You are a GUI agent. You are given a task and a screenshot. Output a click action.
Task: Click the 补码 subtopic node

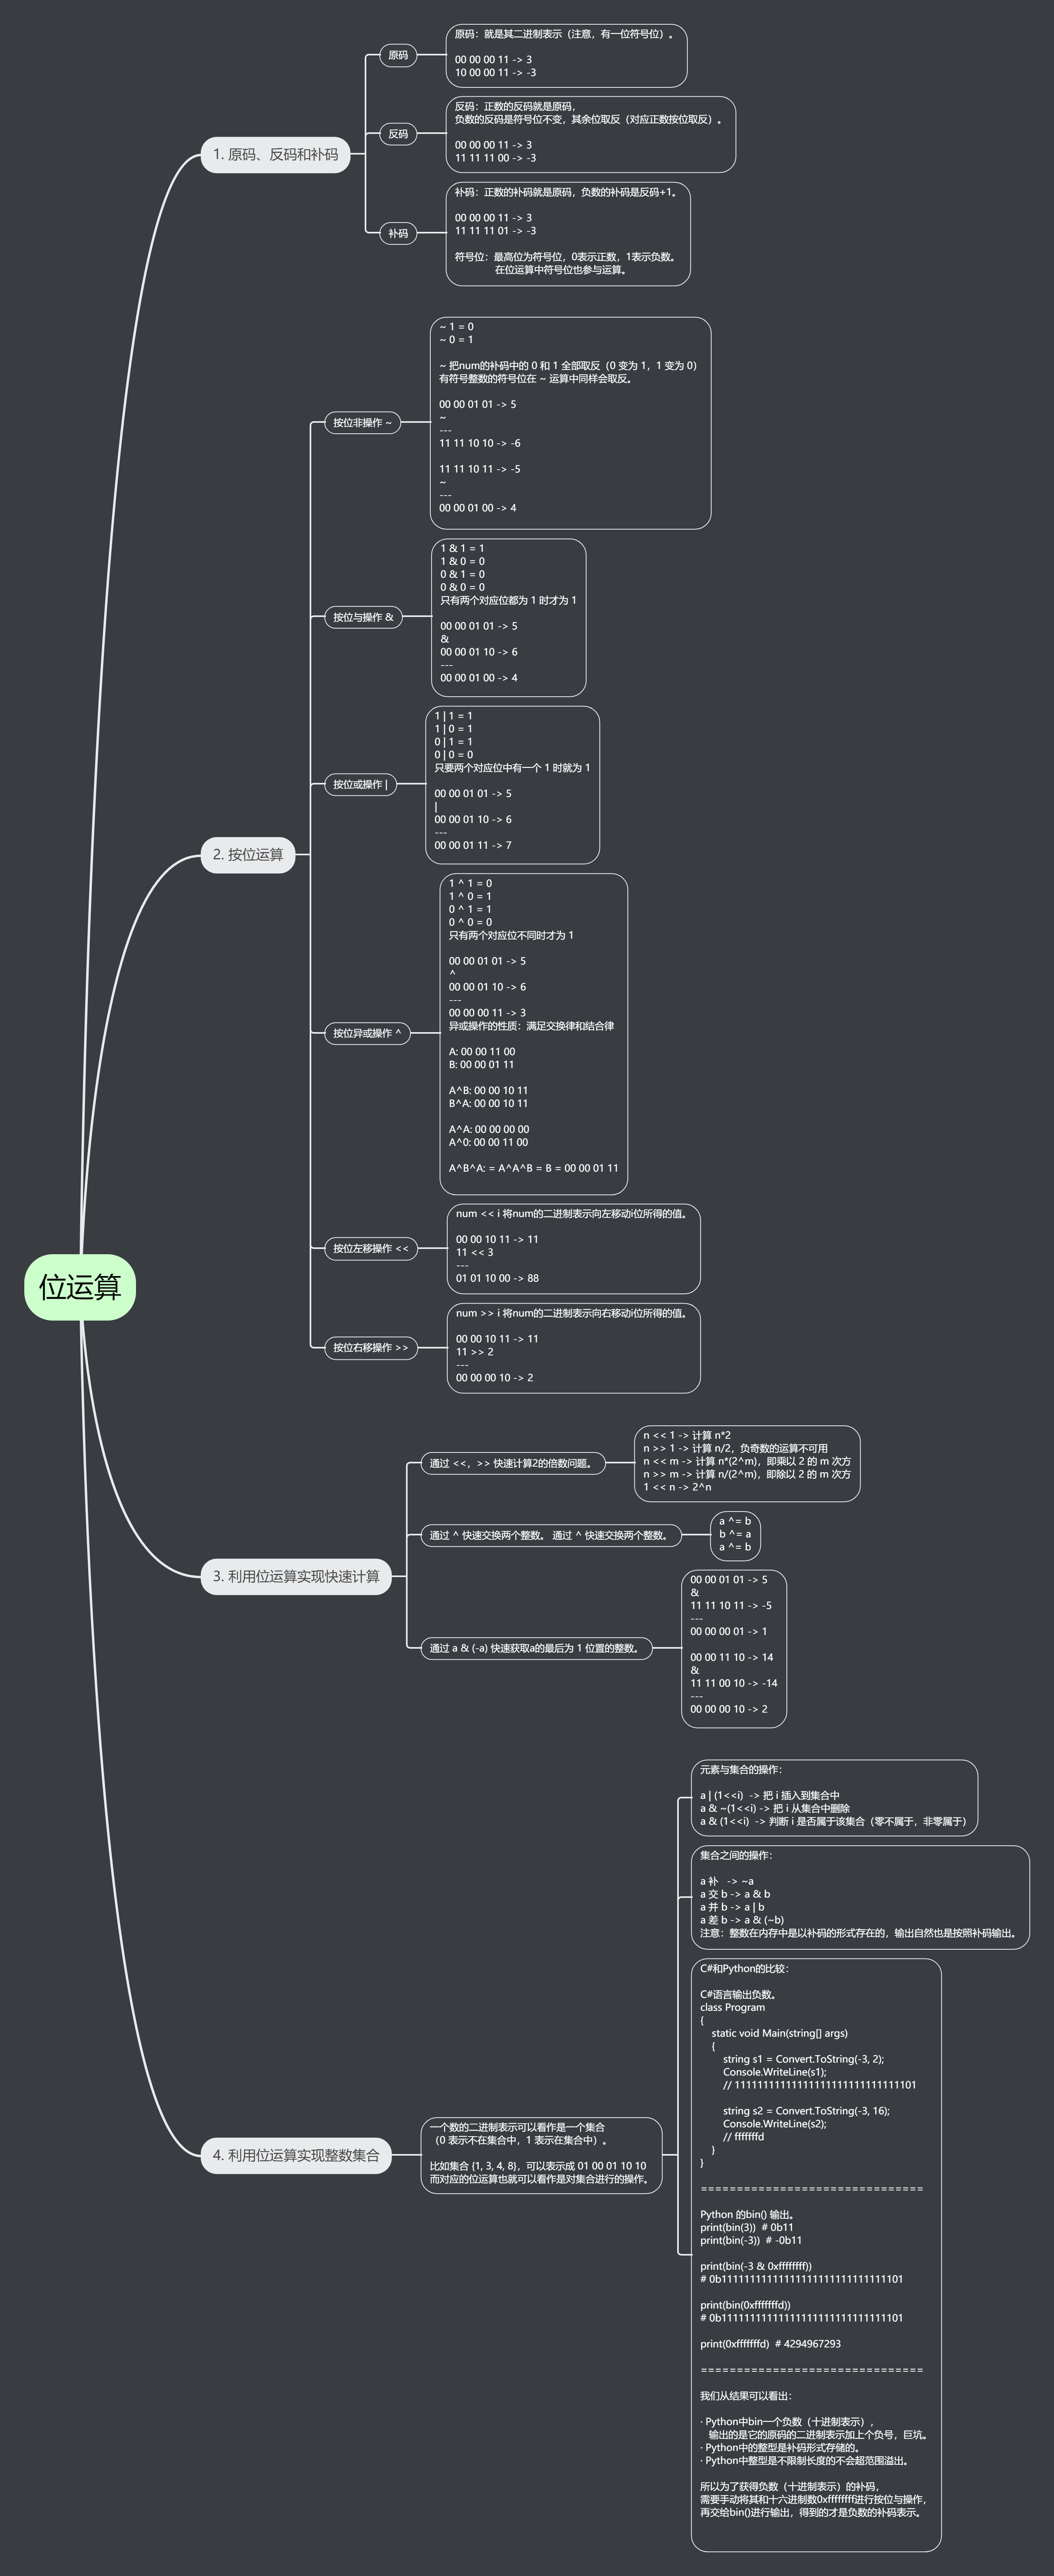[398, 233]
